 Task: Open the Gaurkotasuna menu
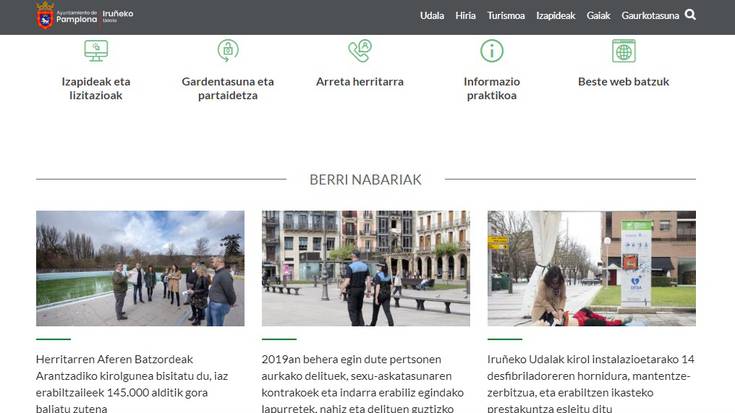point(650,15)
